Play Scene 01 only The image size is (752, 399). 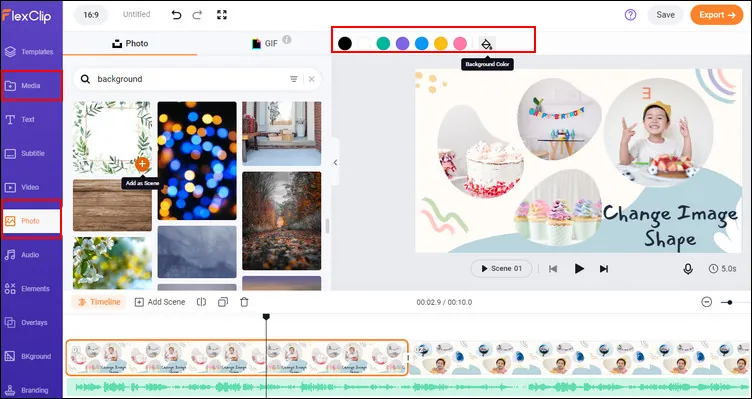point(502,269)
